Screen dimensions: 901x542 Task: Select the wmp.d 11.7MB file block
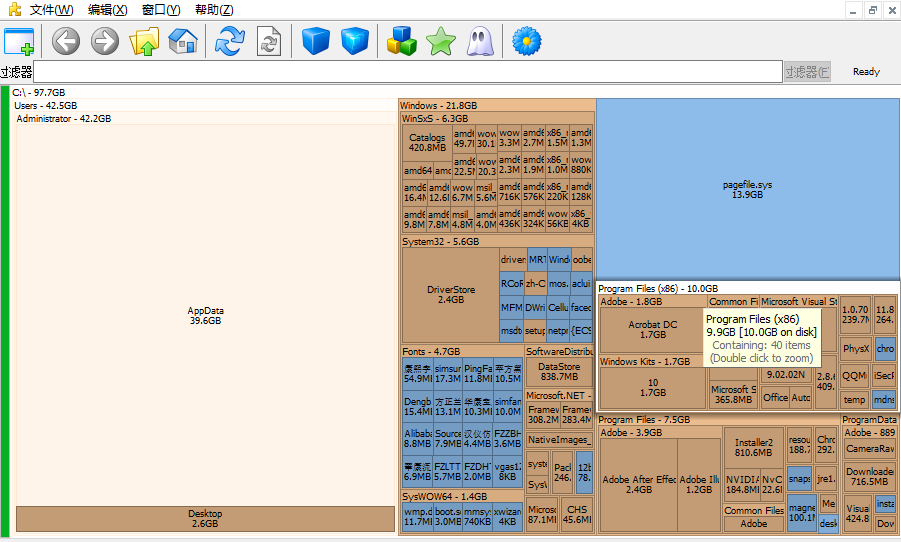418,516
